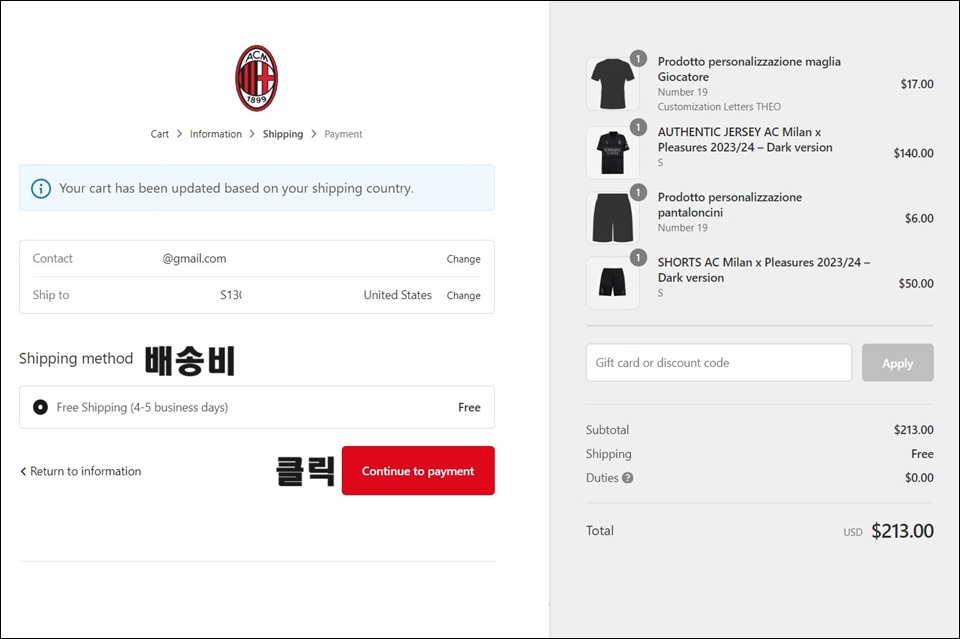Click the USD total $213.00 amount
This screenshot has height=639, width=960.
pyautogui.click(x=902, y=531)
